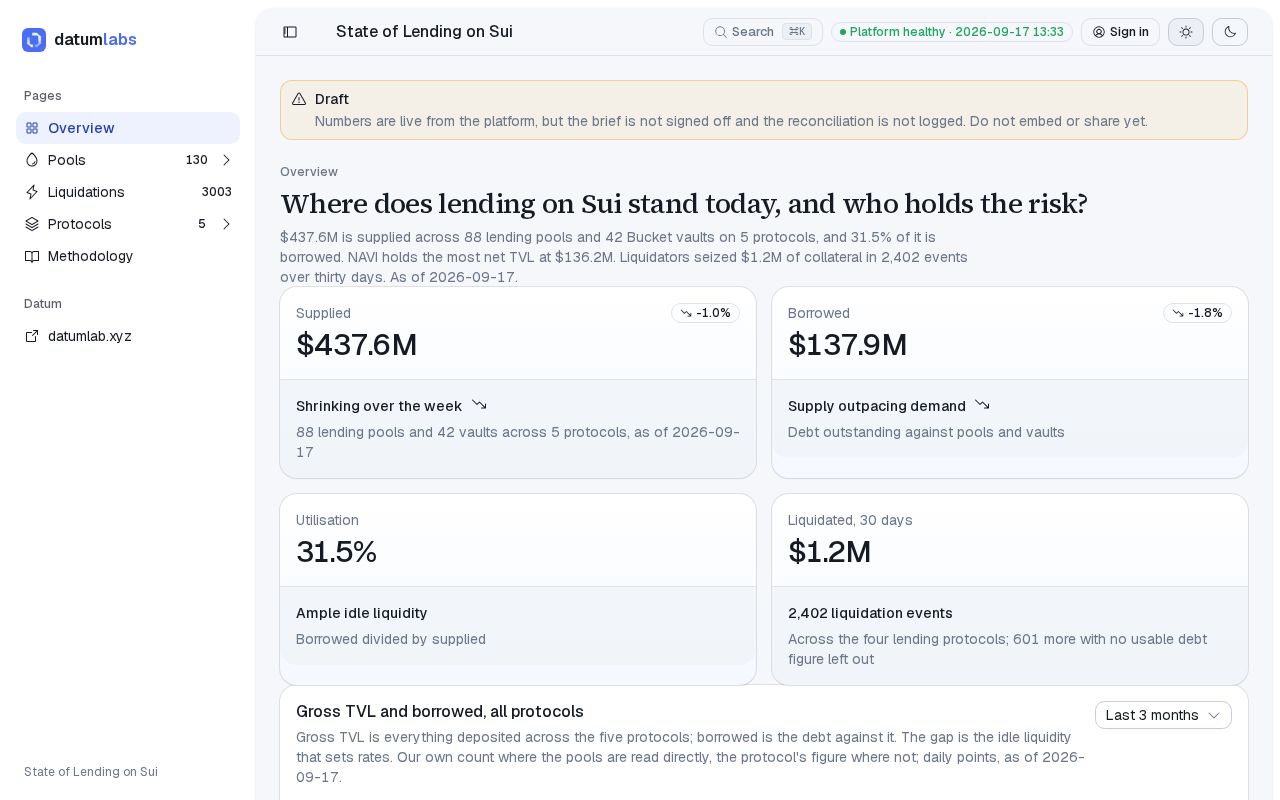The image size is (1280, 800).
Task: Open the Methodology page
Action: [128, 256]
